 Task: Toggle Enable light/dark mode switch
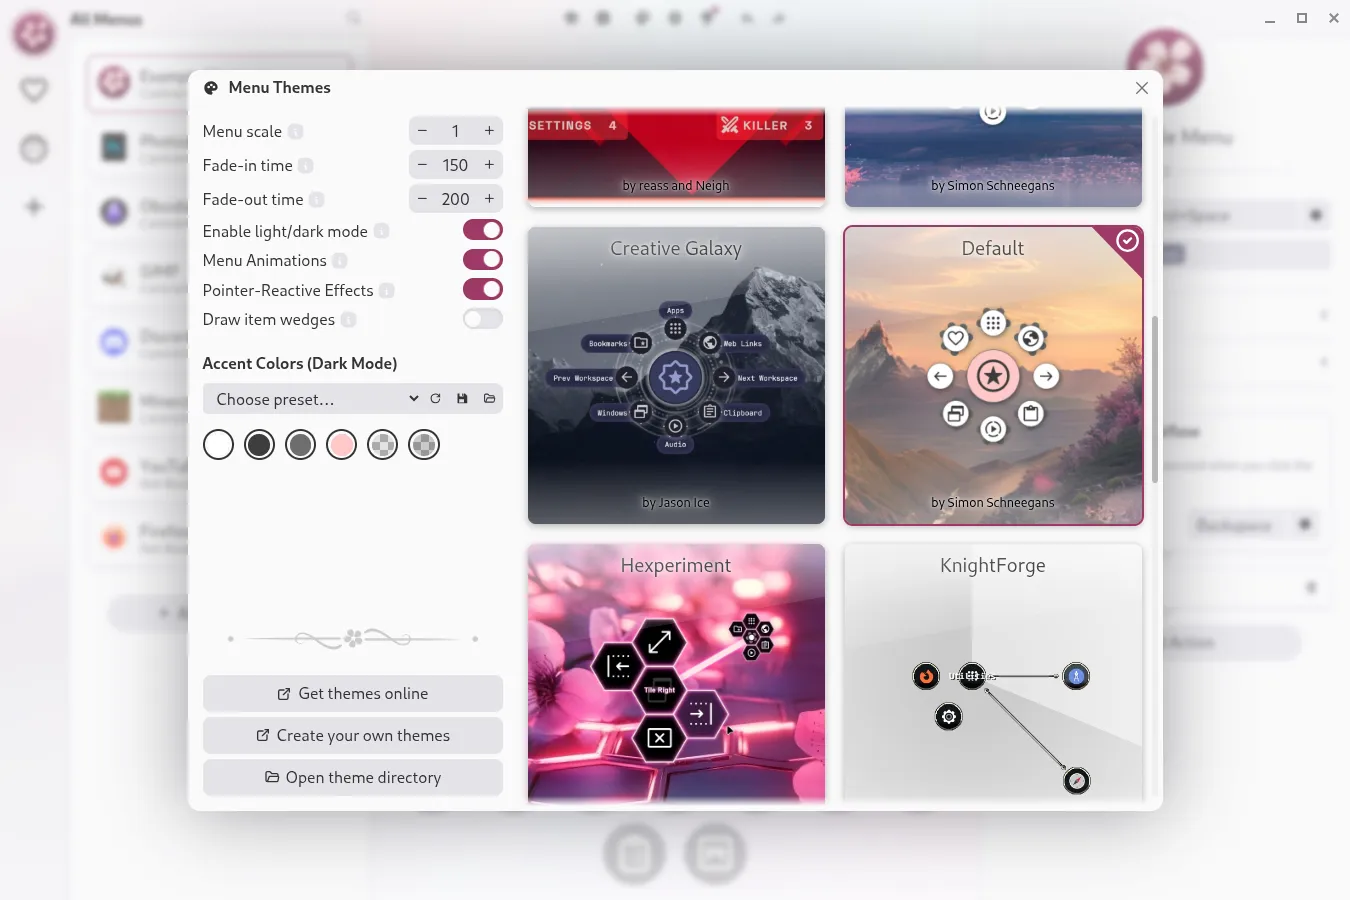(x=483, y=230)
